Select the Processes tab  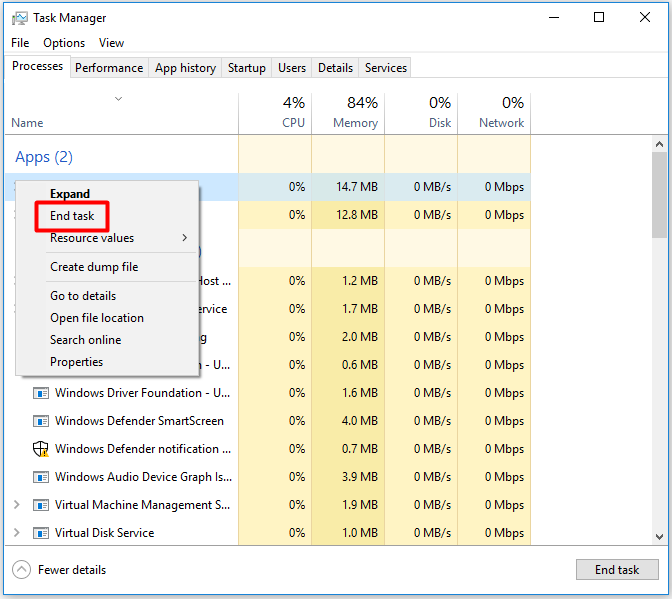37,66
